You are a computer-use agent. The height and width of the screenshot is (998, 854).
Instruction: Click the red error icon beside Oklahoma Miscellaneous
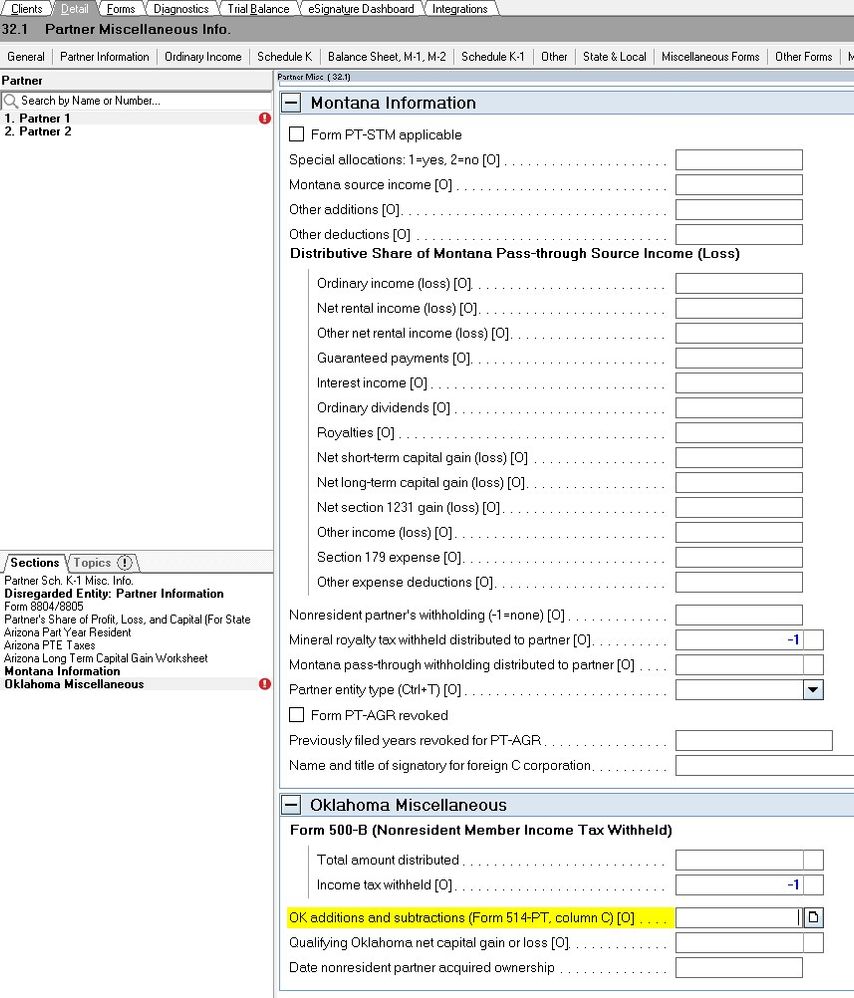tap(264, 684)
